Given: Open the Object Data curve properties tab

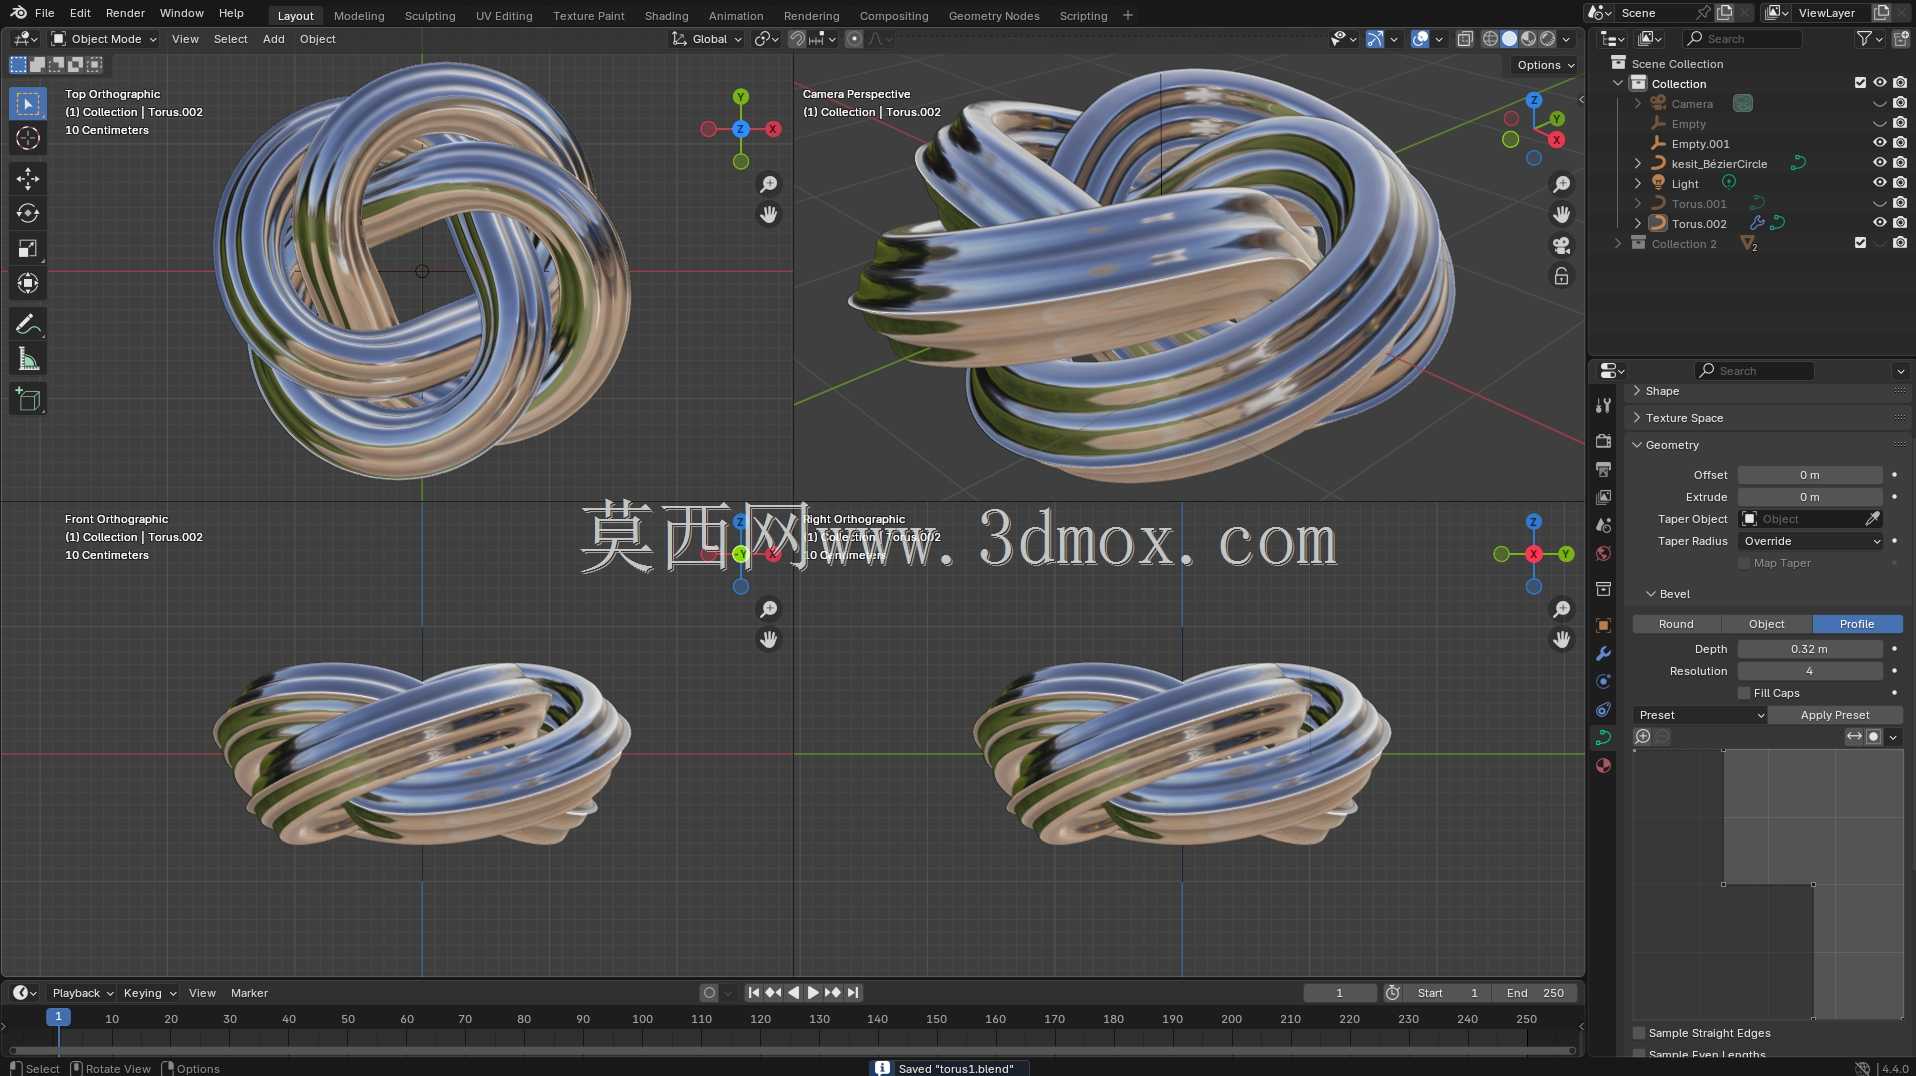Looking at the screenshot, I should 1604,737.
